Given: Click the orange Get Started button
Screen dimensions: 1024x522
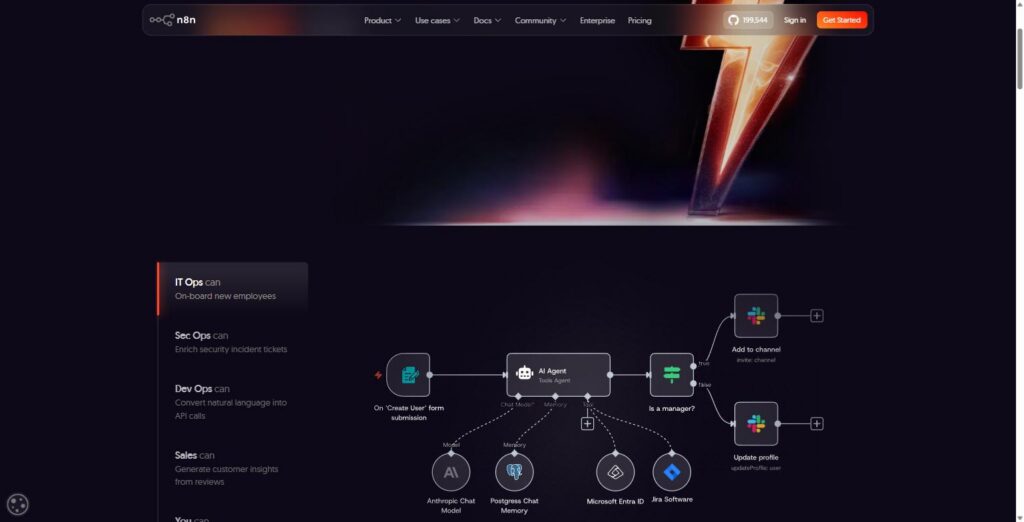Looking at the screenshot, I should click(x=842, y=20).
